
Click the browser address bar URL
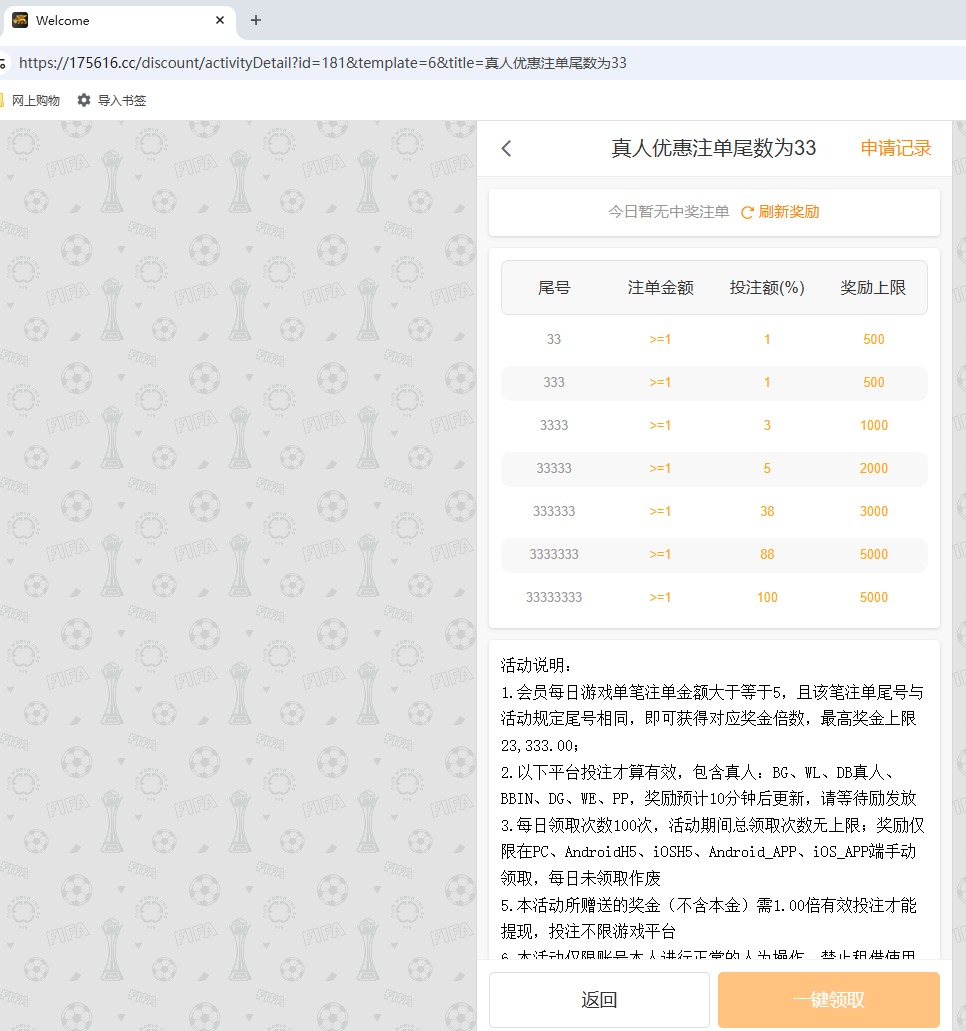tap(322, 63)
